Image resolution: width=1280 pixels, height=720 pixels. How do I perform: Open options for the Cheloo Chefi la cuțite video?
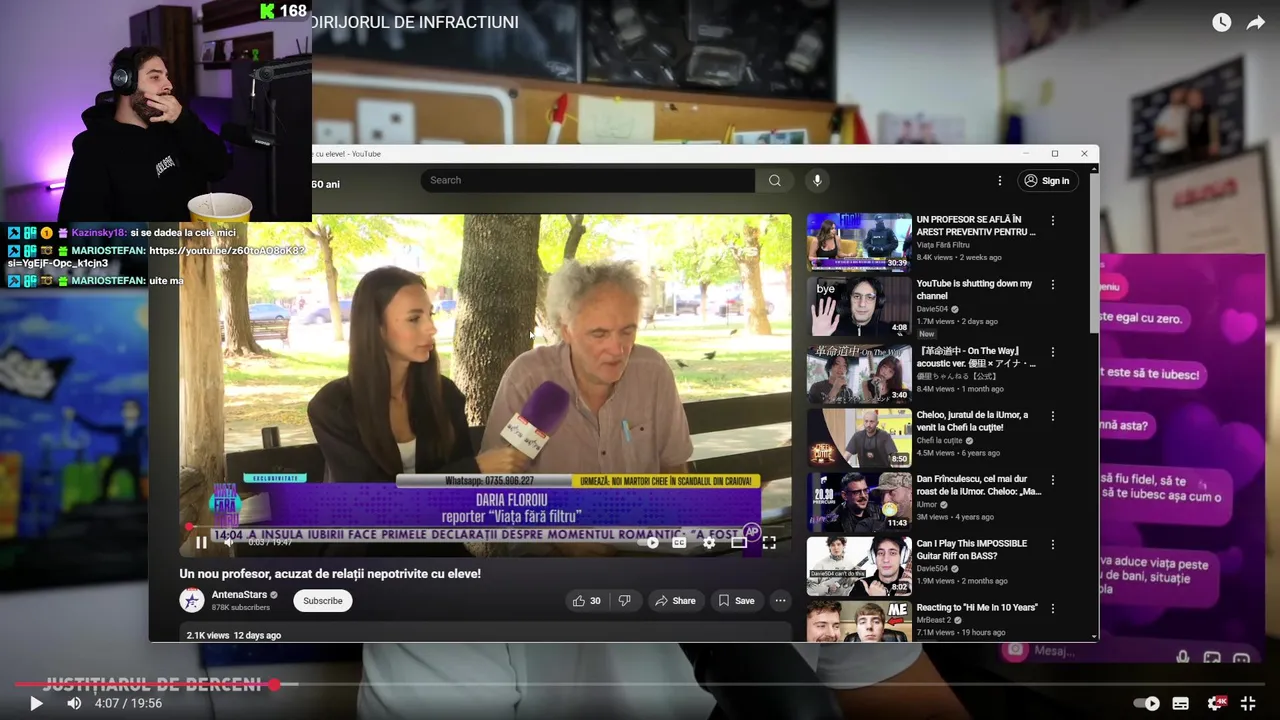point(1052,416)
